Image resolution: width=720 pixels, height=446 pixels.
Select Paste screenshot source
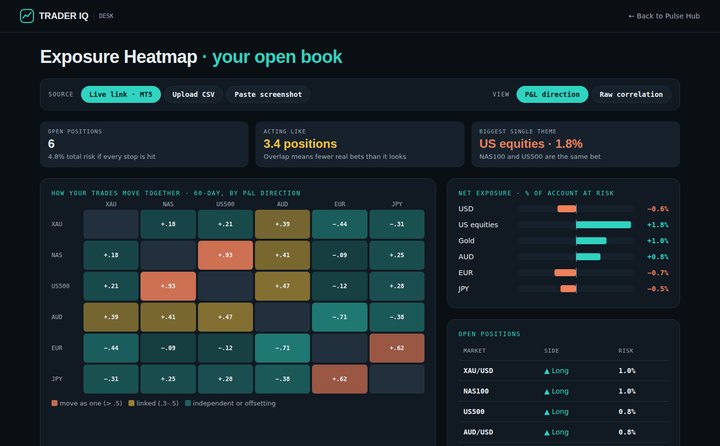click(x=268, y=94)
